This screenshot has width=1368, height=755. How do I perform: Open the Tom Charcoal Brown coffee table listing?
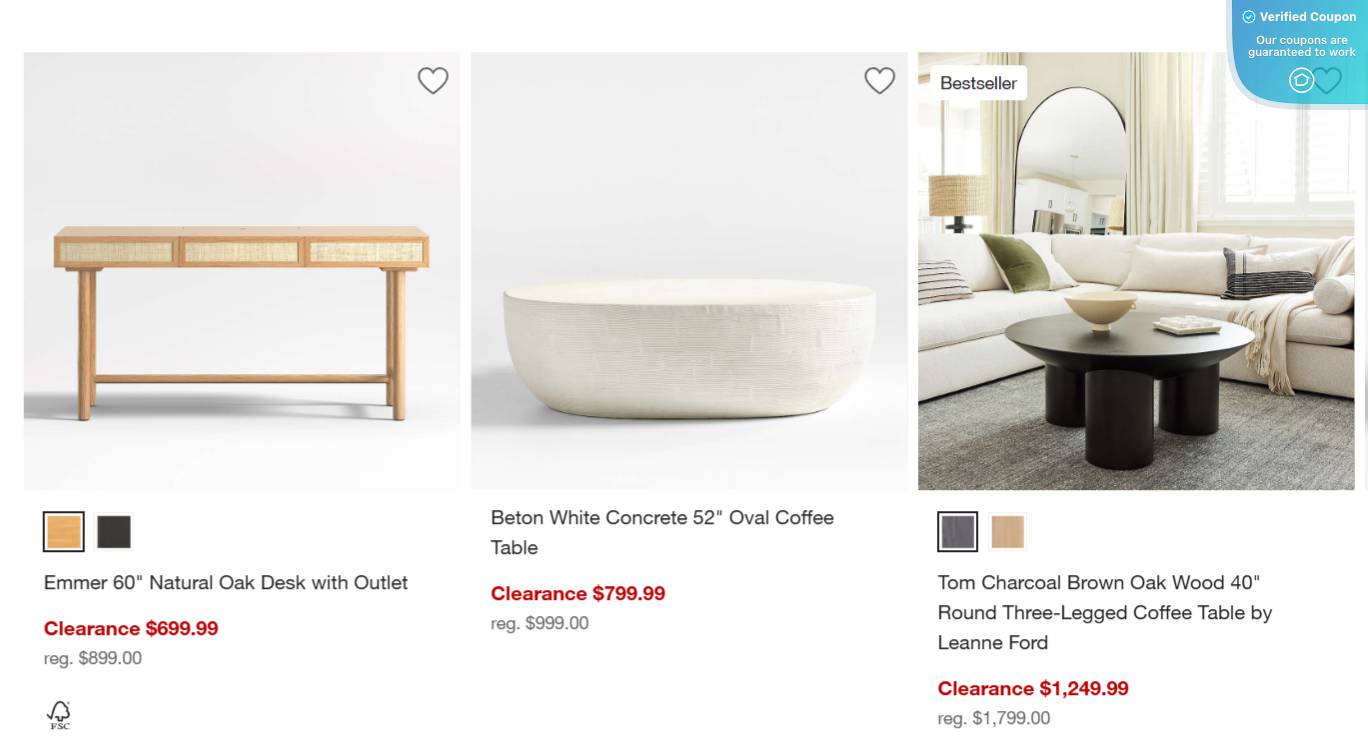coord(1104,612)
